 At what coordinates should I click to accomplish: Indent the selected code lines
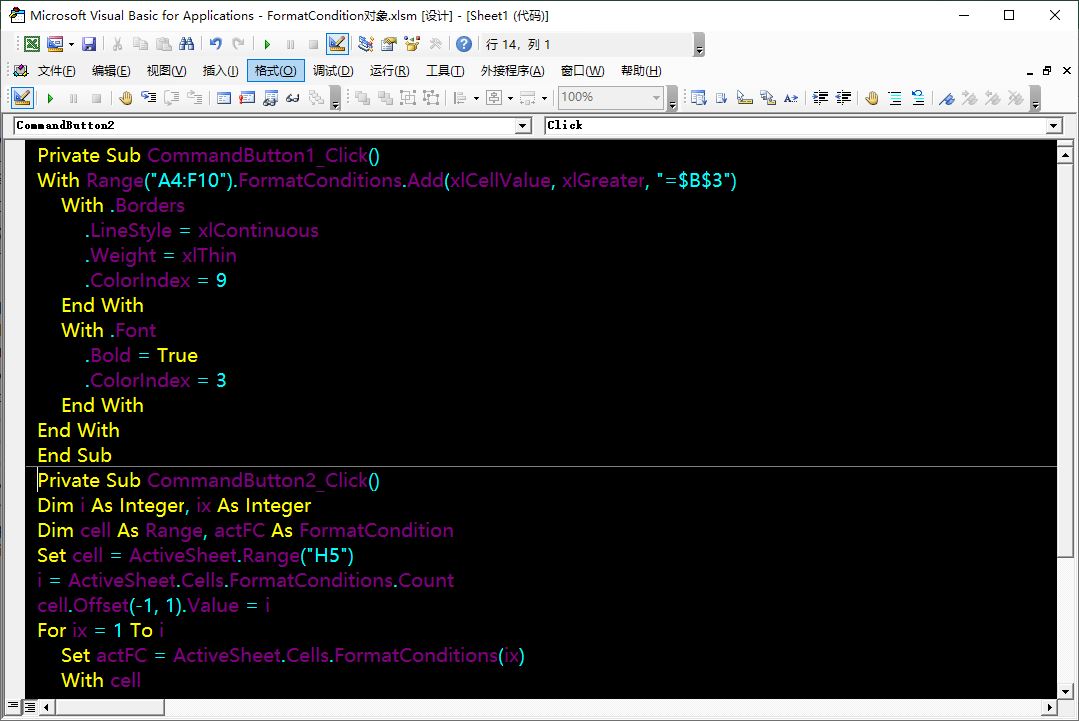tap(820, 98)
